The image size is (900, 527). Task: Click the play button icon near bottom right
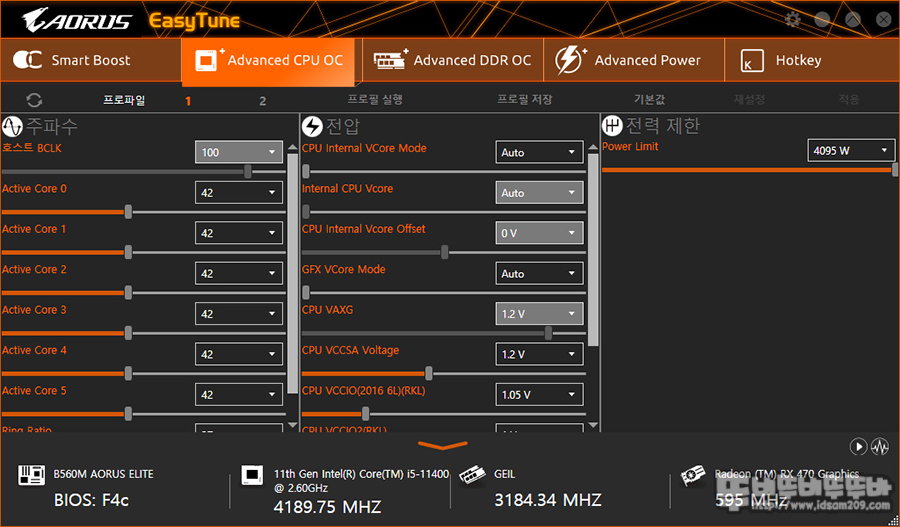858,446
